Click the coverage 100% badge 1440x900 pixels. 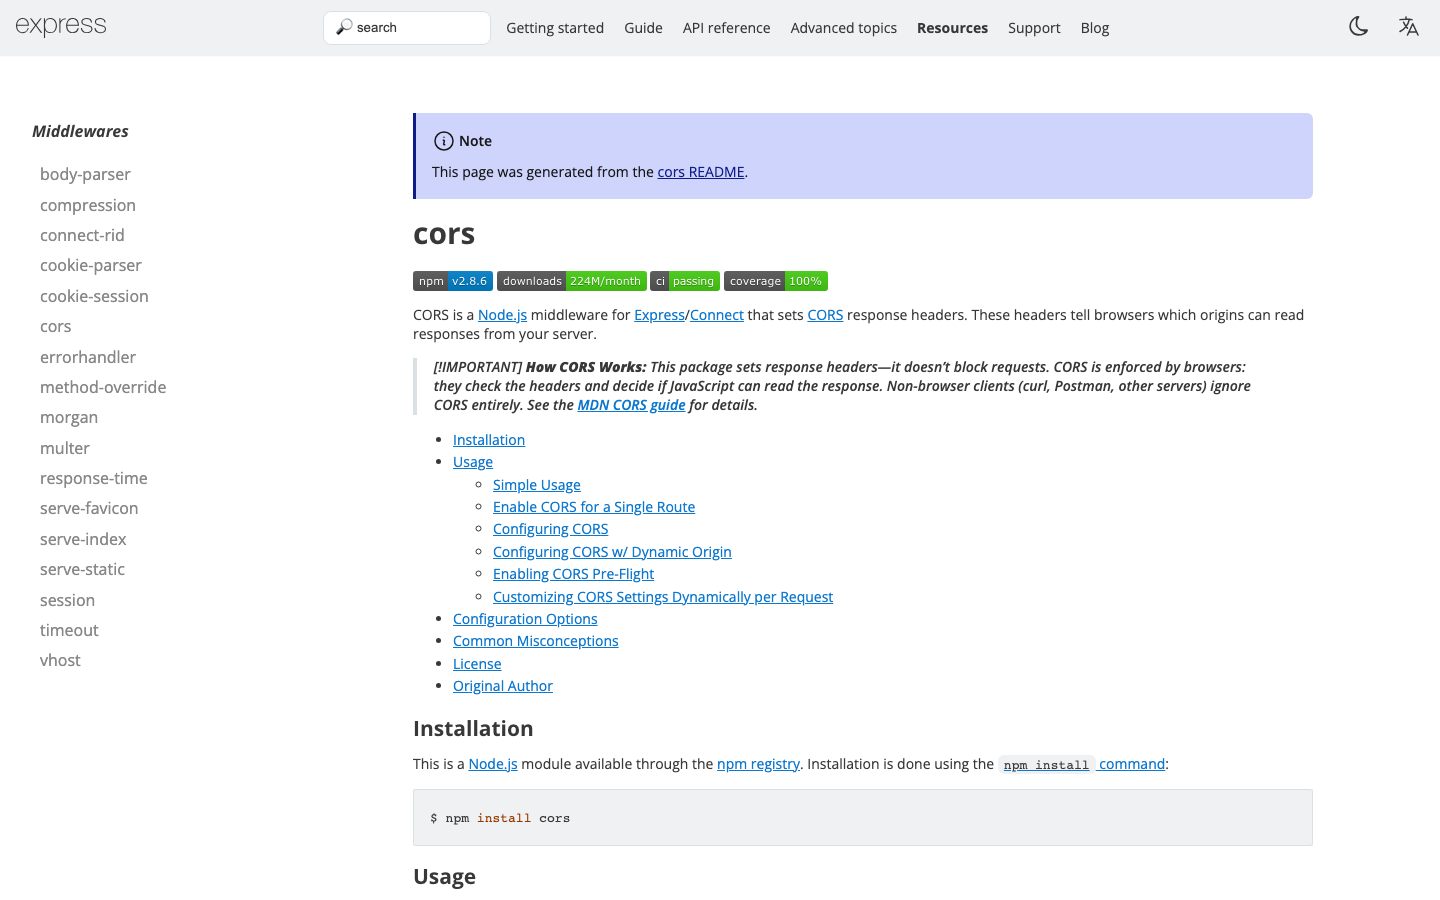point(776,281)
